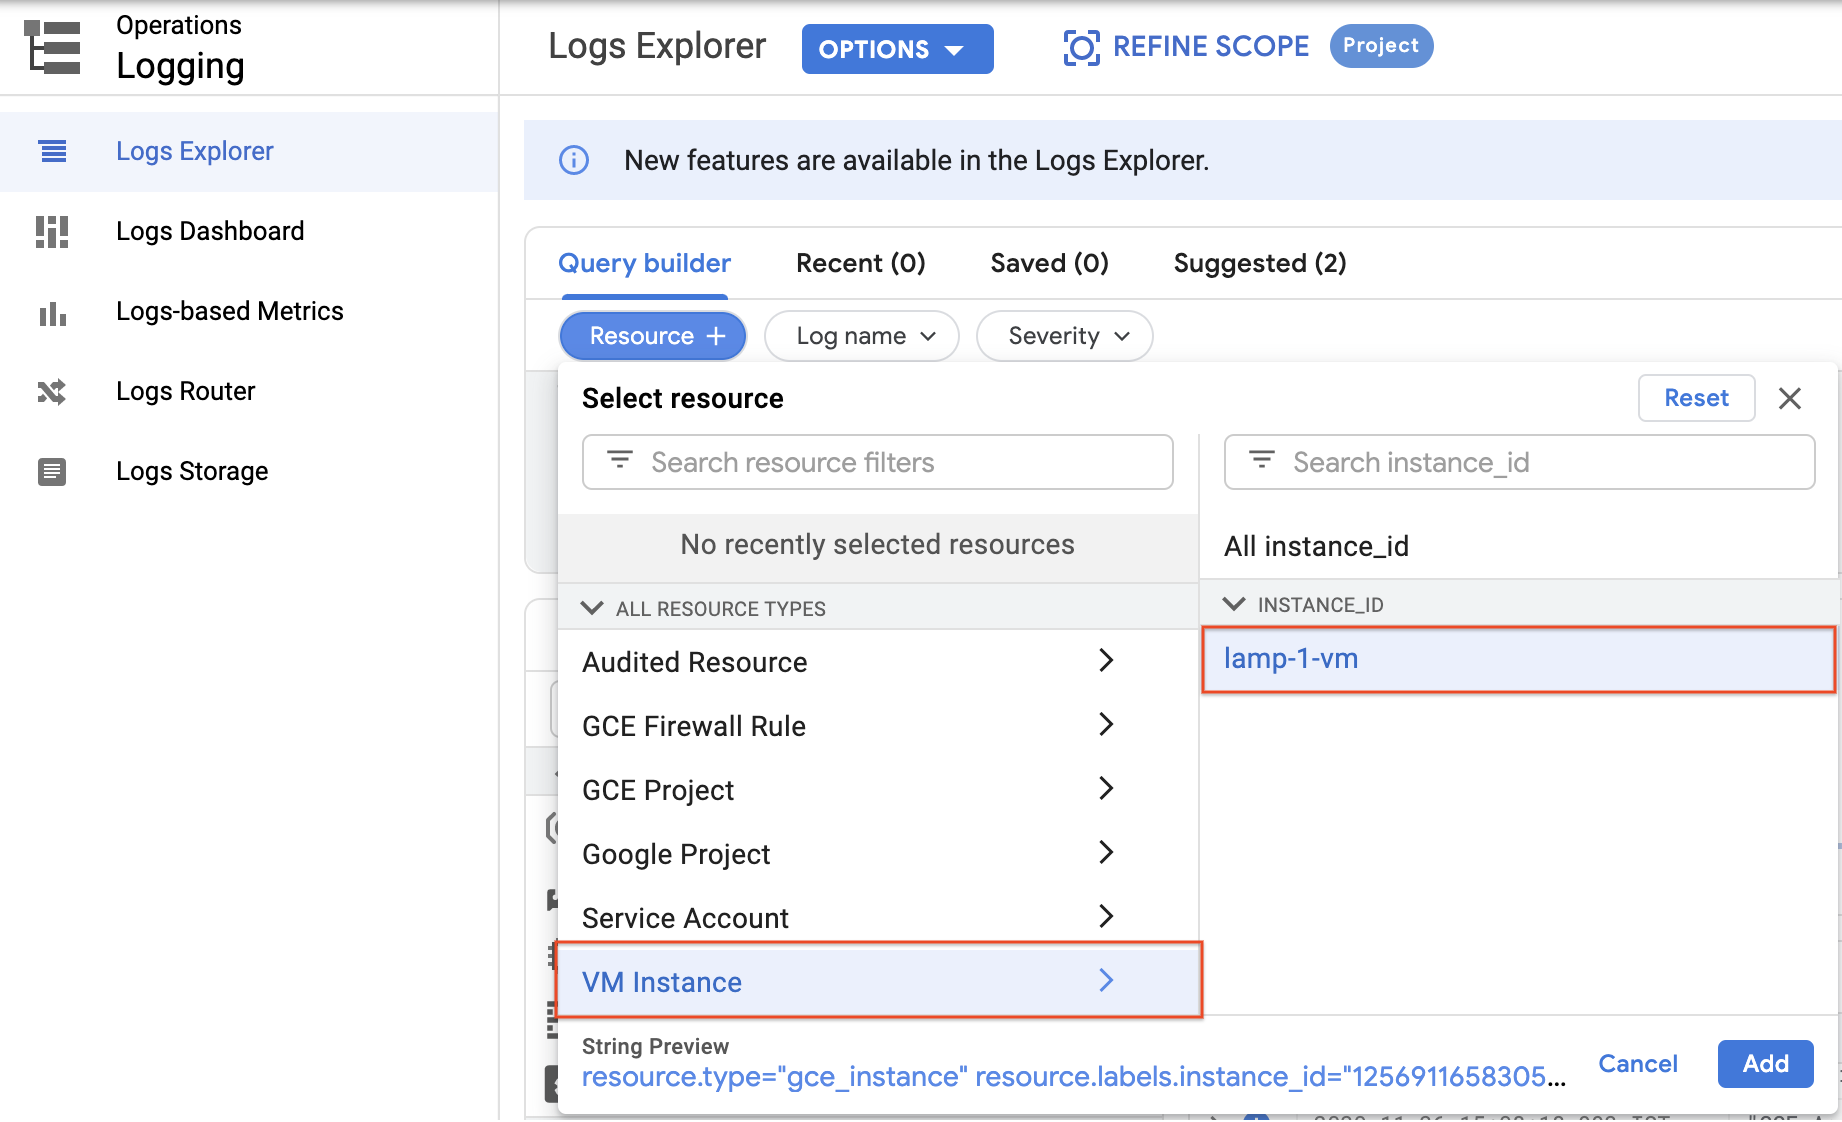Click the info icon in the banner

tap(573, 160)
